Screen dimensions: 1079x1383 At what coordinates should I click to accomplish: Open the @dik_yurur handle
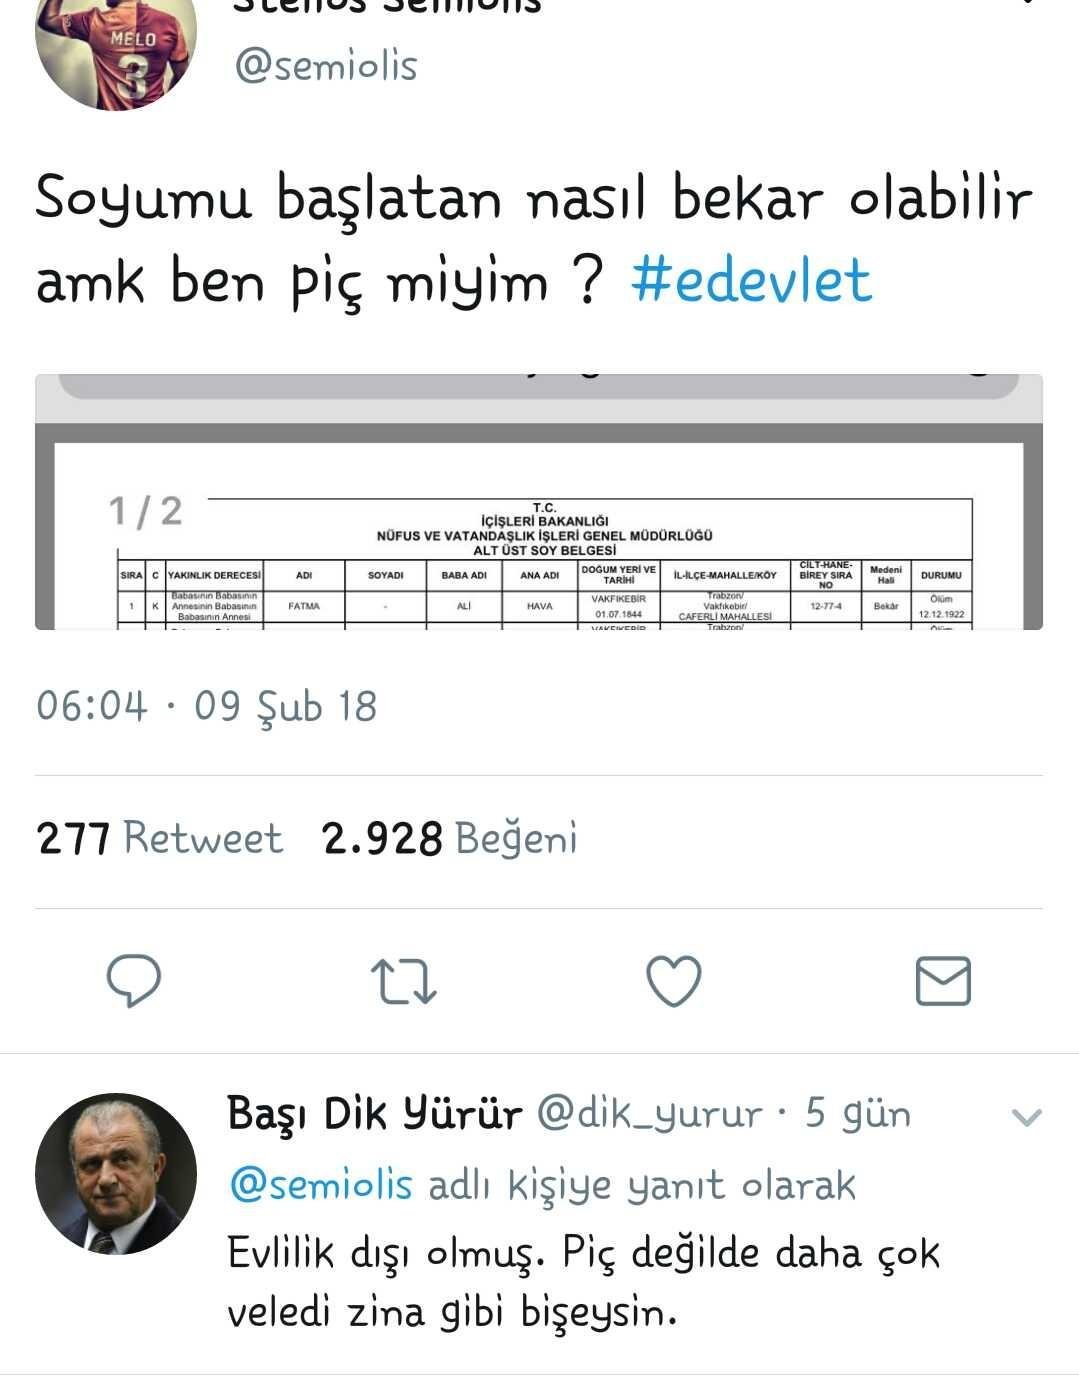(x=650, y=1114)
